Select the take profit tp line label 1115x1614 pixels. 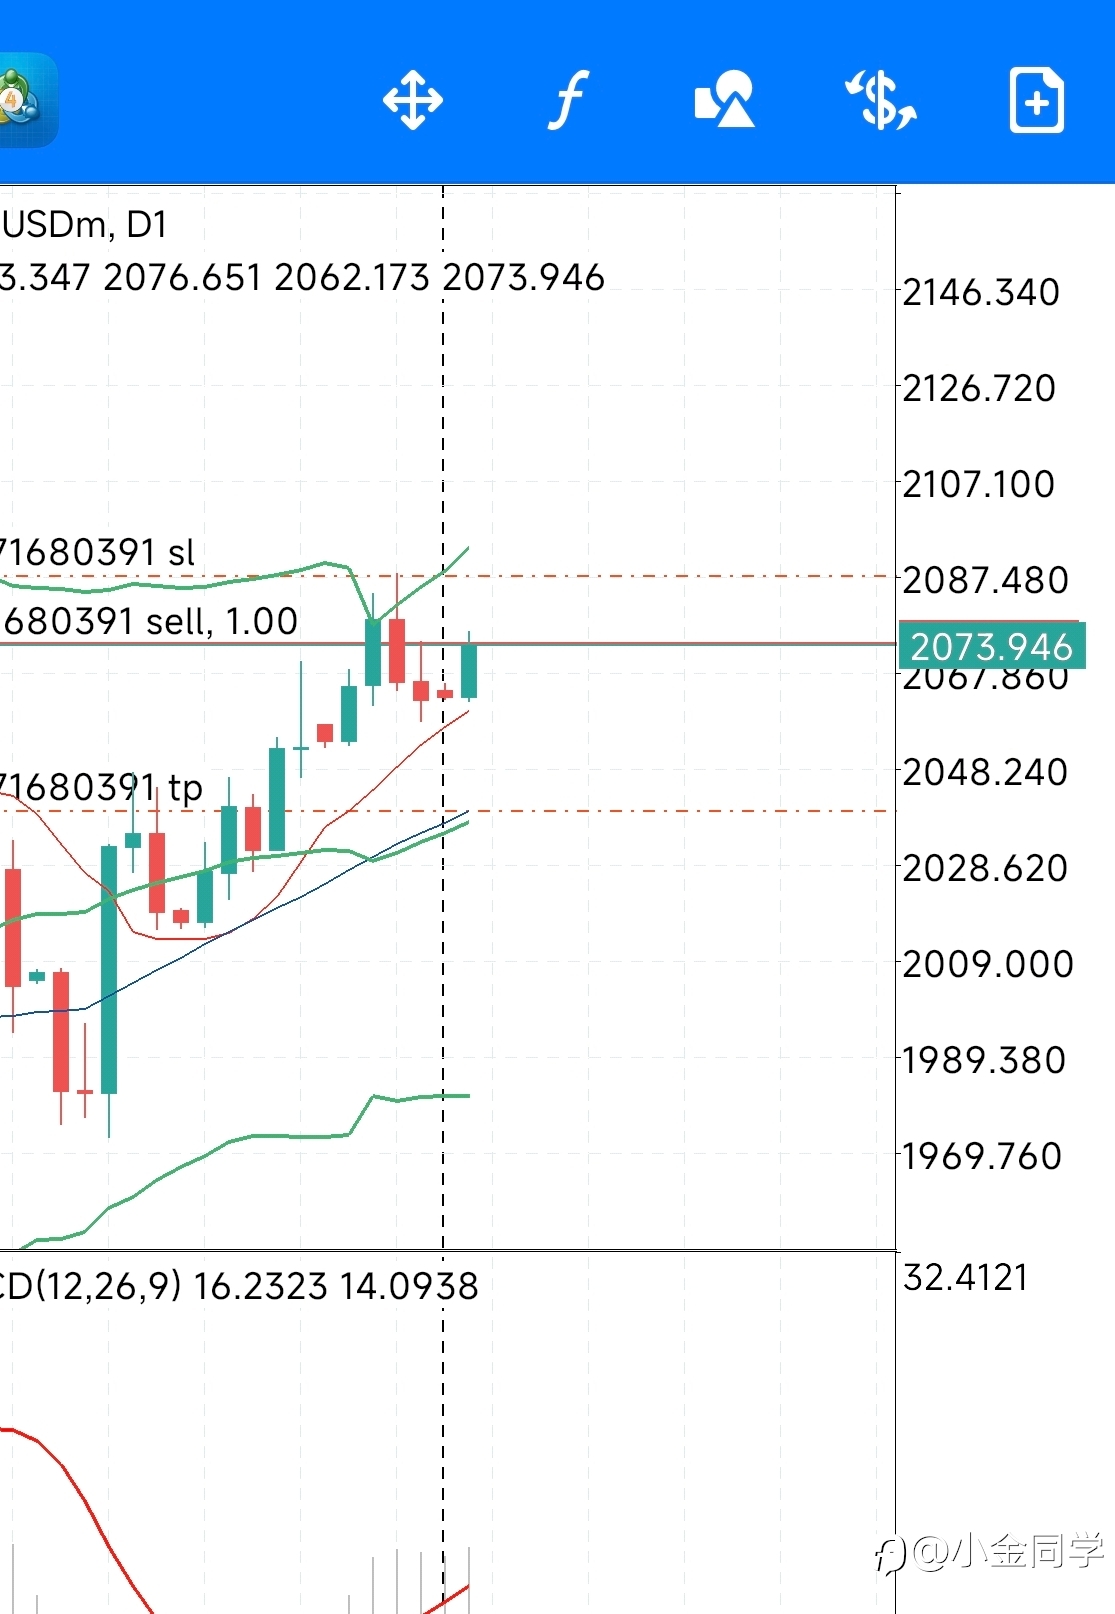[x=101, y=787]
